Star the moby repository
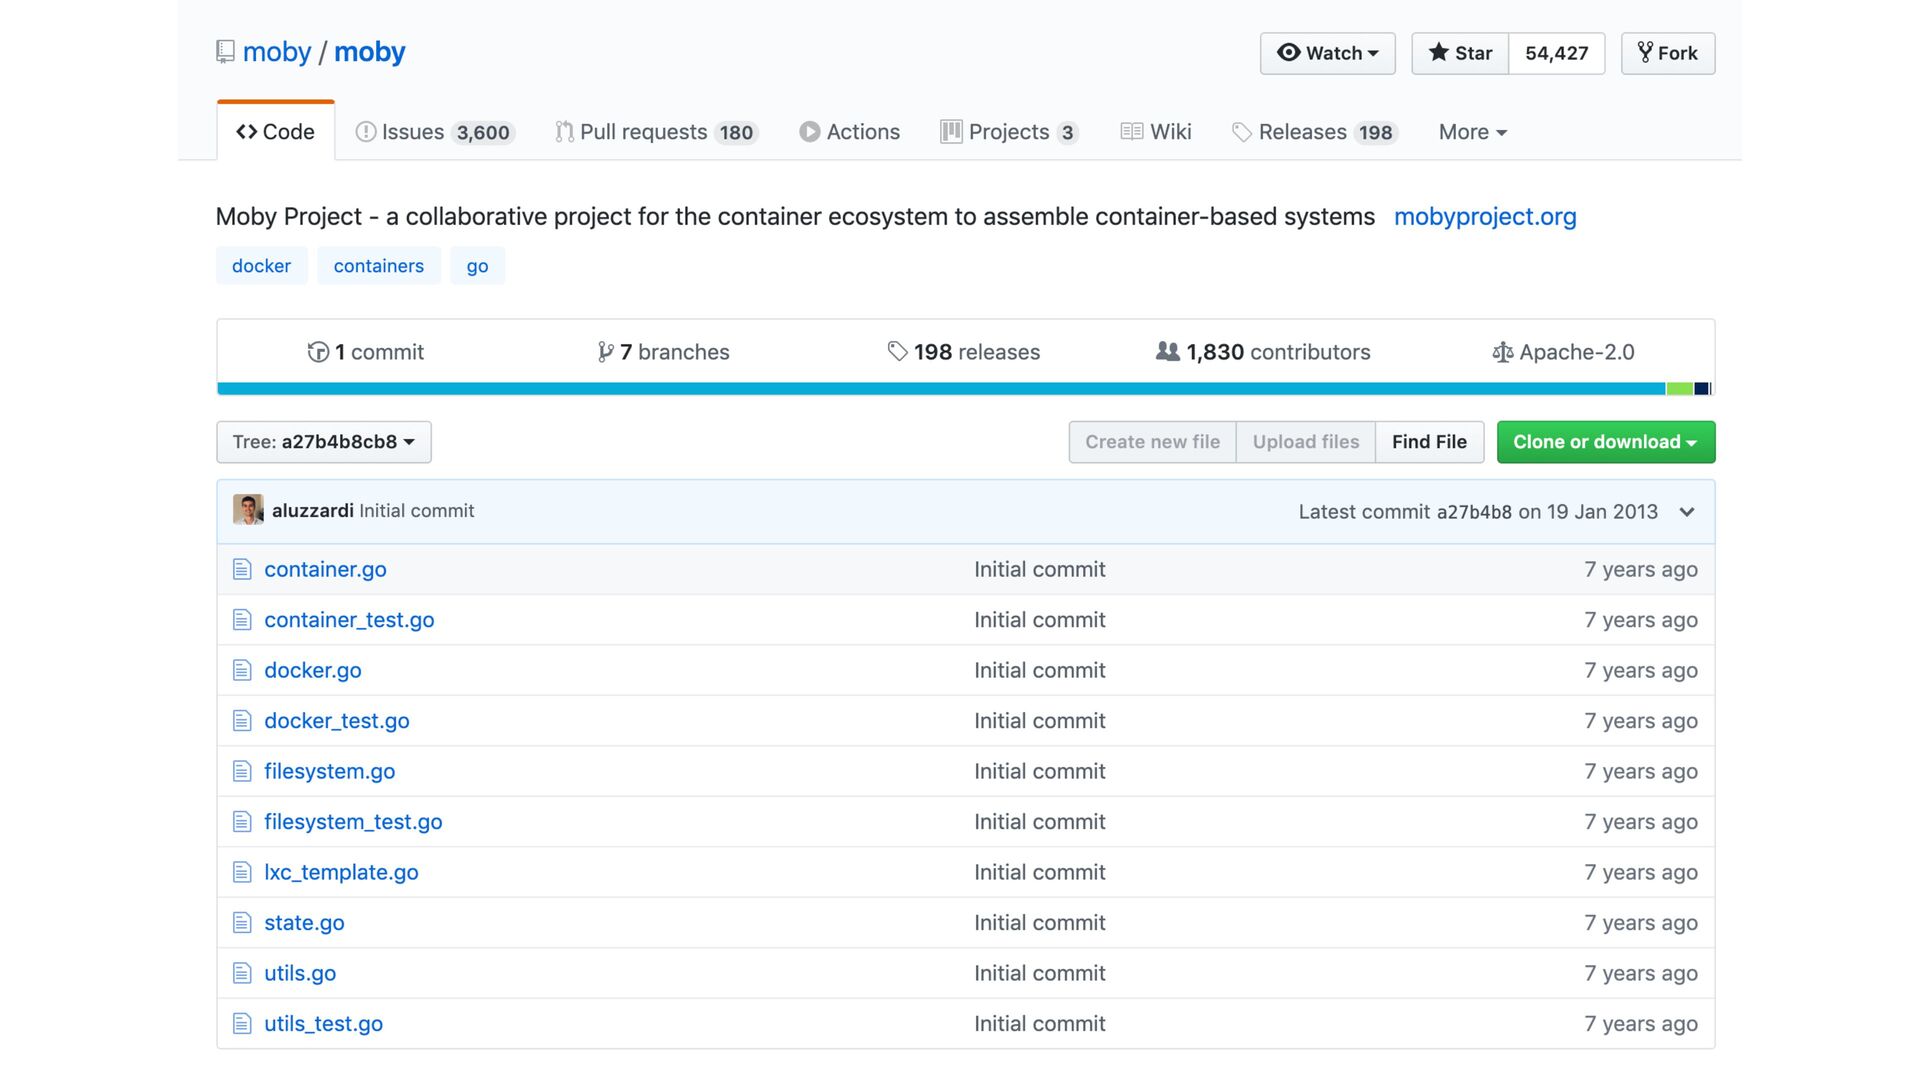1920x1080 pixels. pos(1460,53)
